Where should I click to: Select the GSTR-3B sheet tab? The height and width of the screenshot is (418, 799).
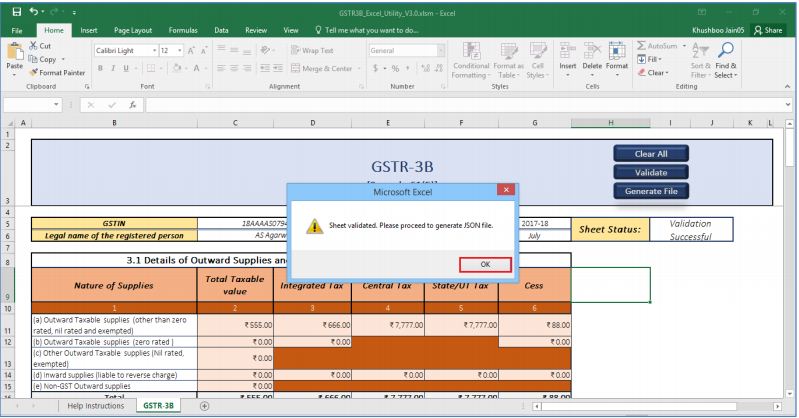point(158,406)
